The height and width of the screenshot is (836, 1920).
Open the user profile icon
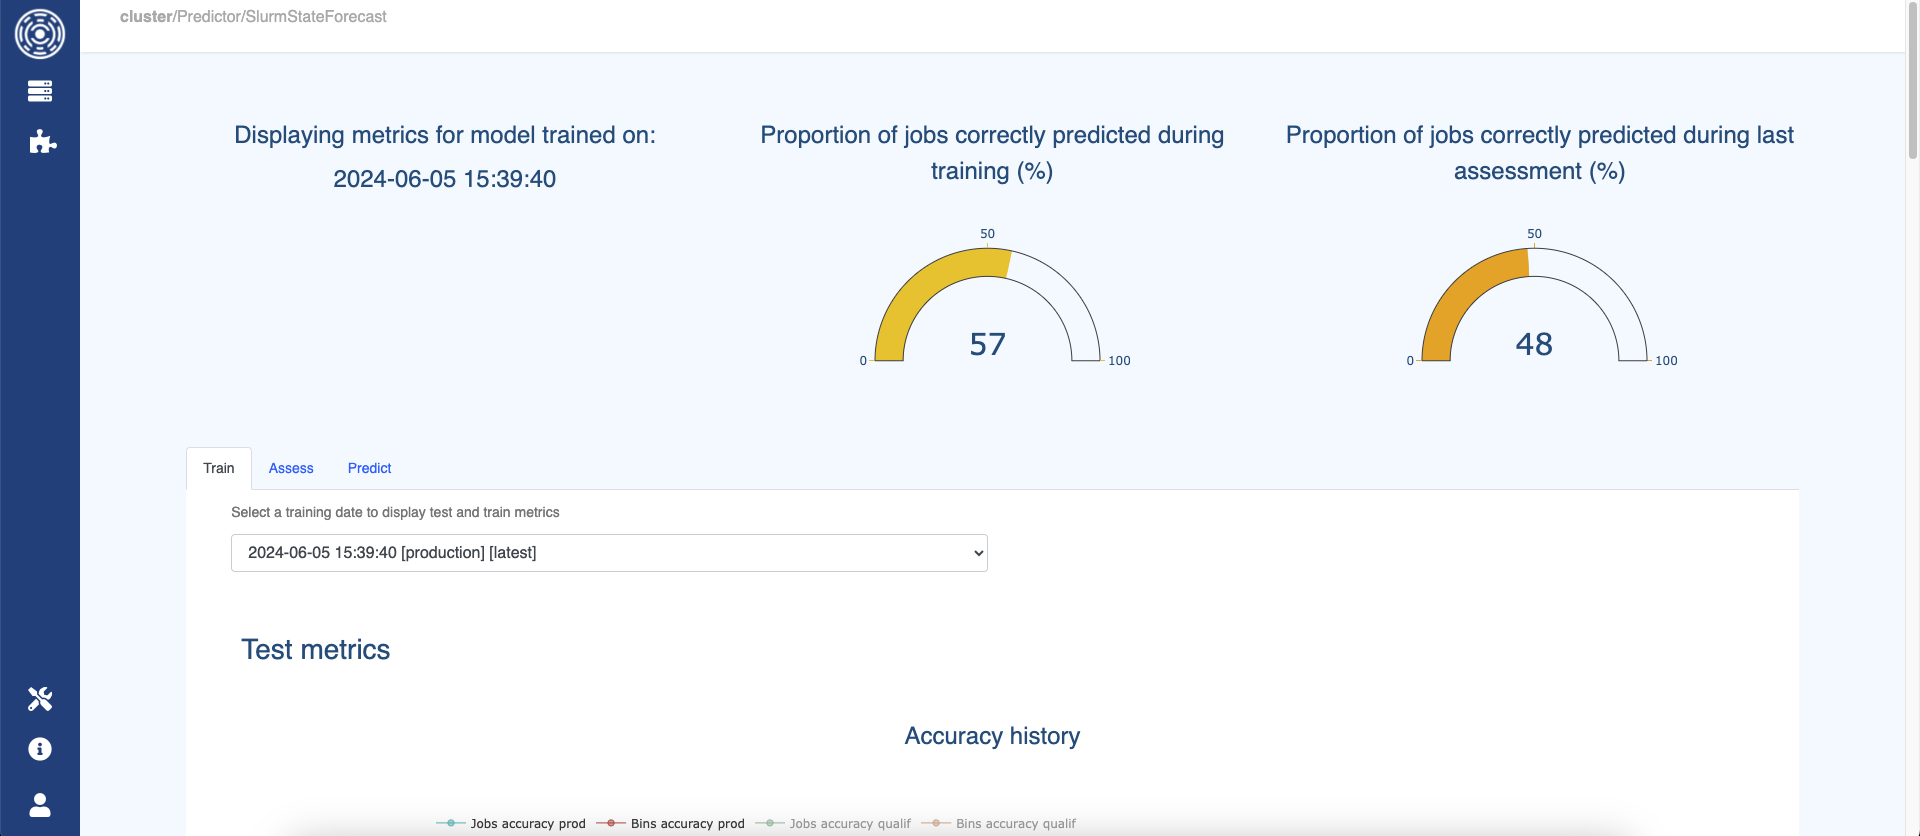[x=40, y=805]
